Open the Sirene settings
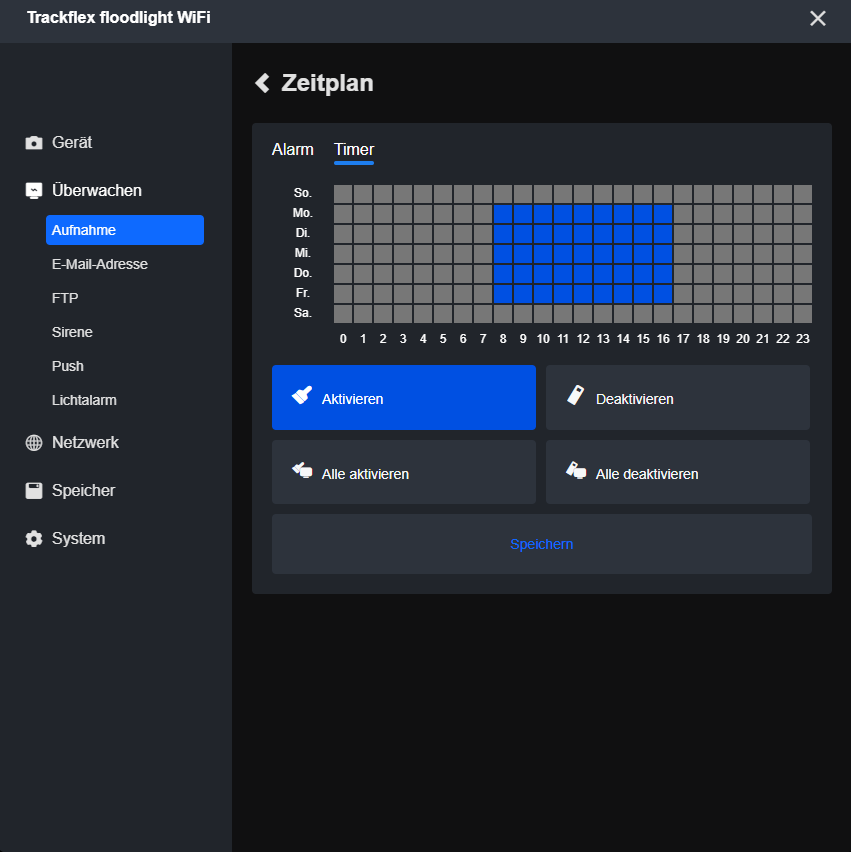Viewport: 851px width, 852px height. [x=72, y=332]
